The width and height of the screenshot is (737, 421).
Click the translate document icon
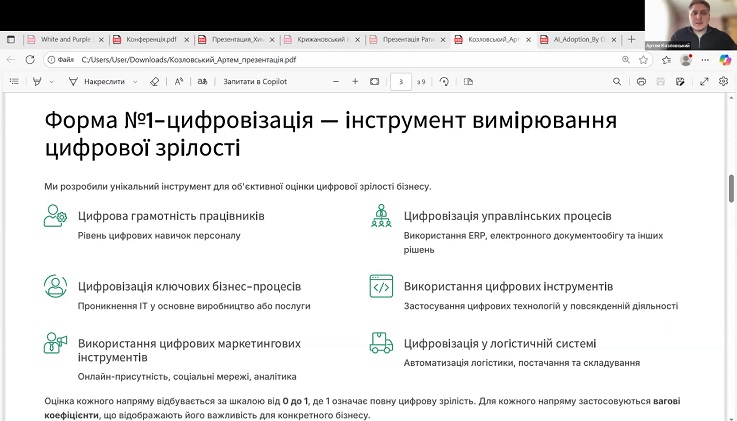[202, 81]
